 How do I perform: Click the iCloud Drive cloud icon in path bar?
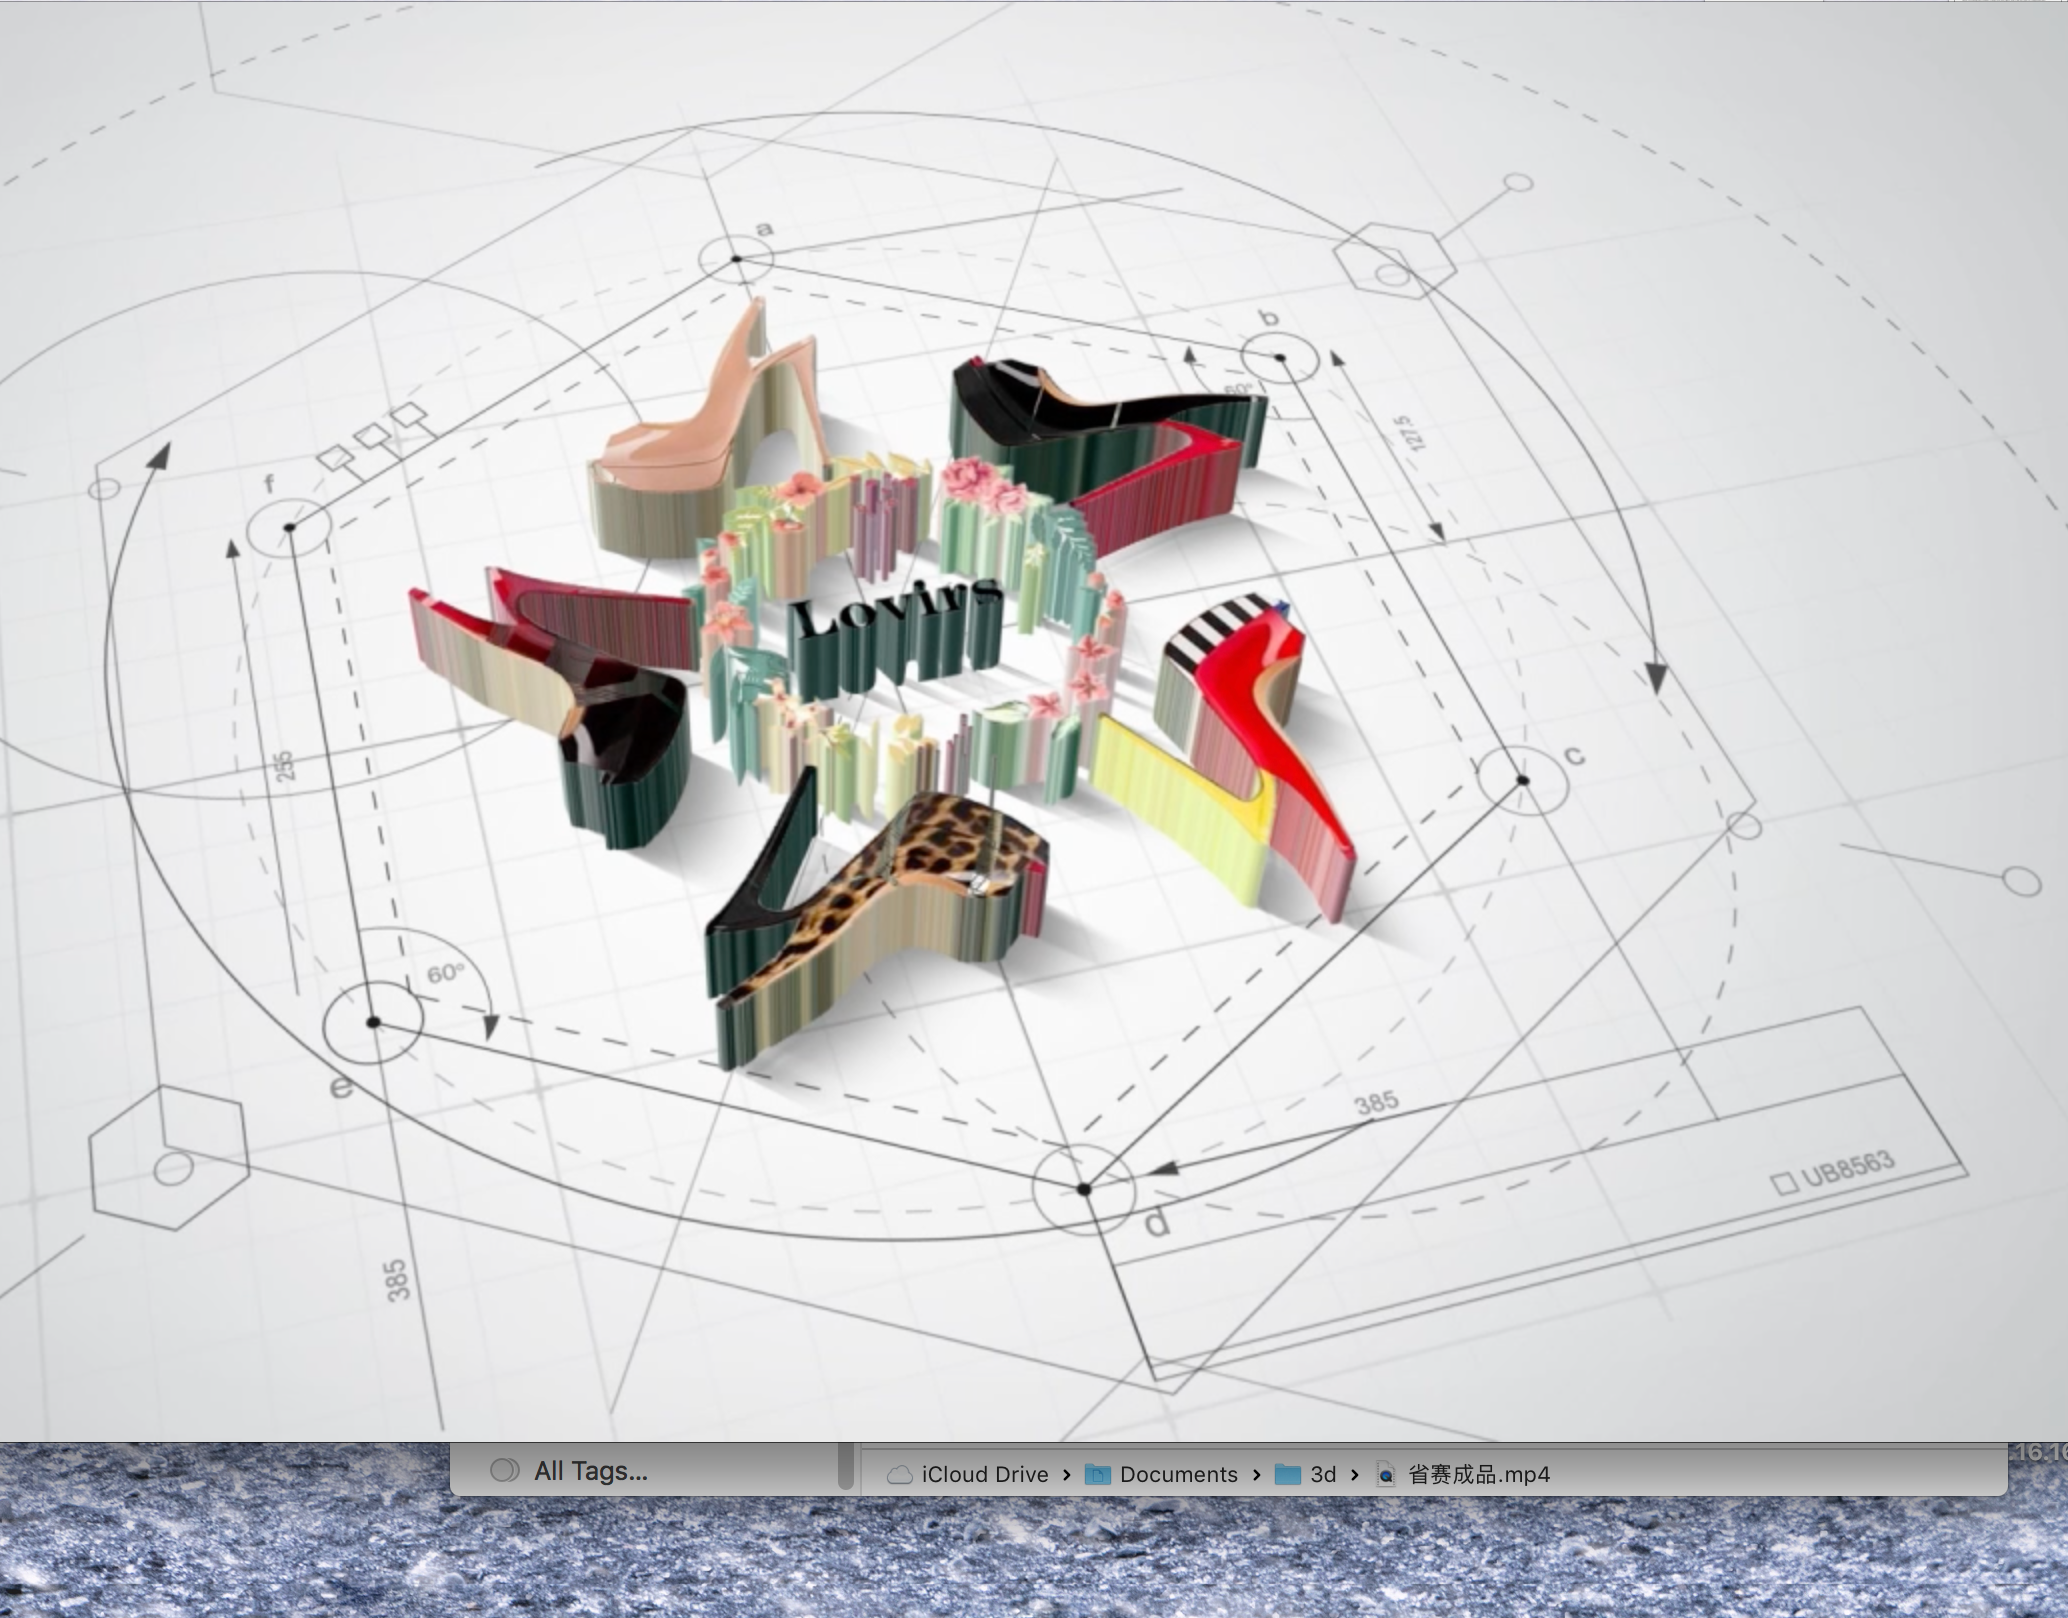pos(900,1475)
